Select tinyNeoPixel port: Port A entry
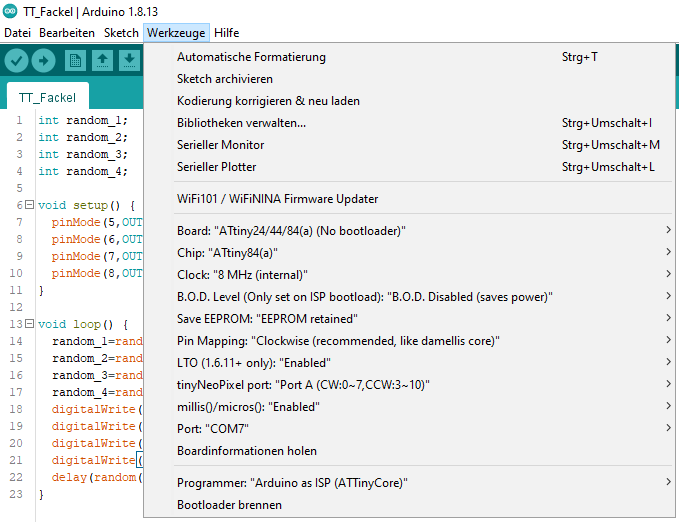Image resolution: width=679 pixels, height=522 pixels. [x=409, y=385]
